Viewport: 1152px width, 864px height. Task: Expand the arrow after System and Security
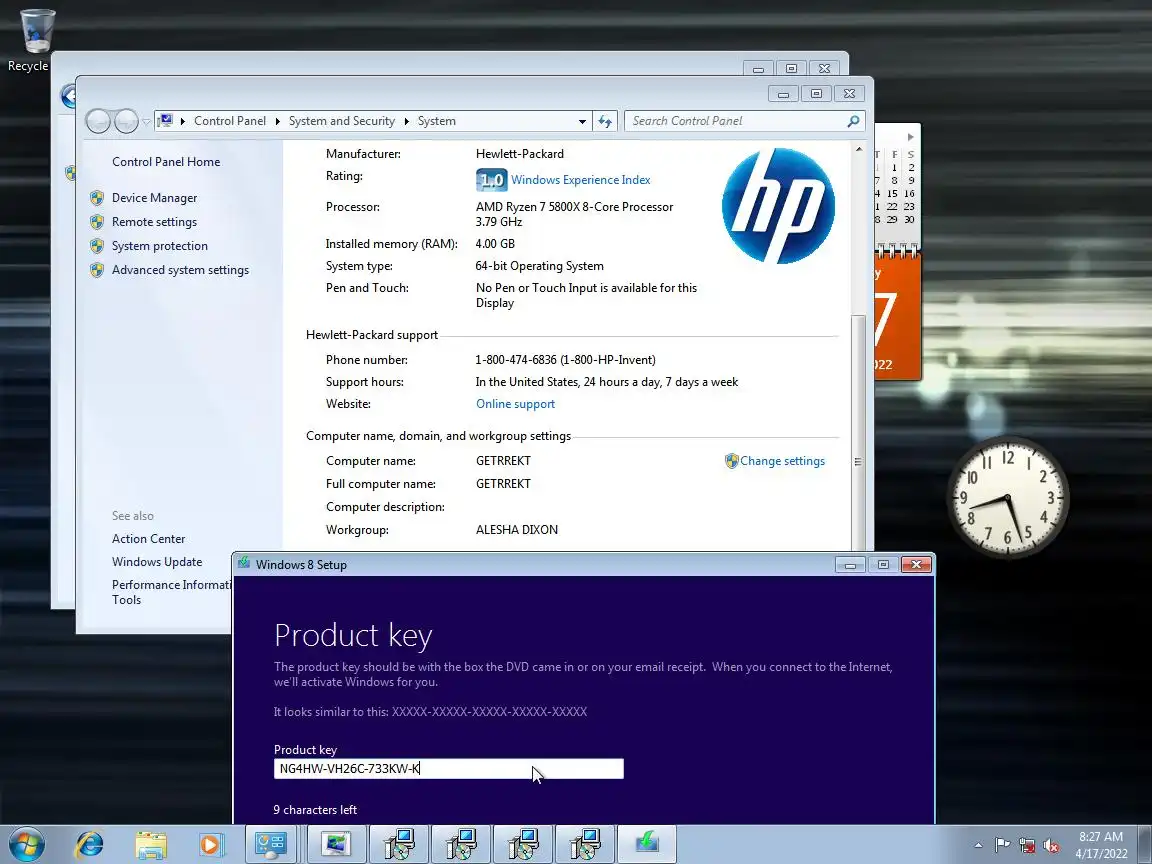(406, 121)
